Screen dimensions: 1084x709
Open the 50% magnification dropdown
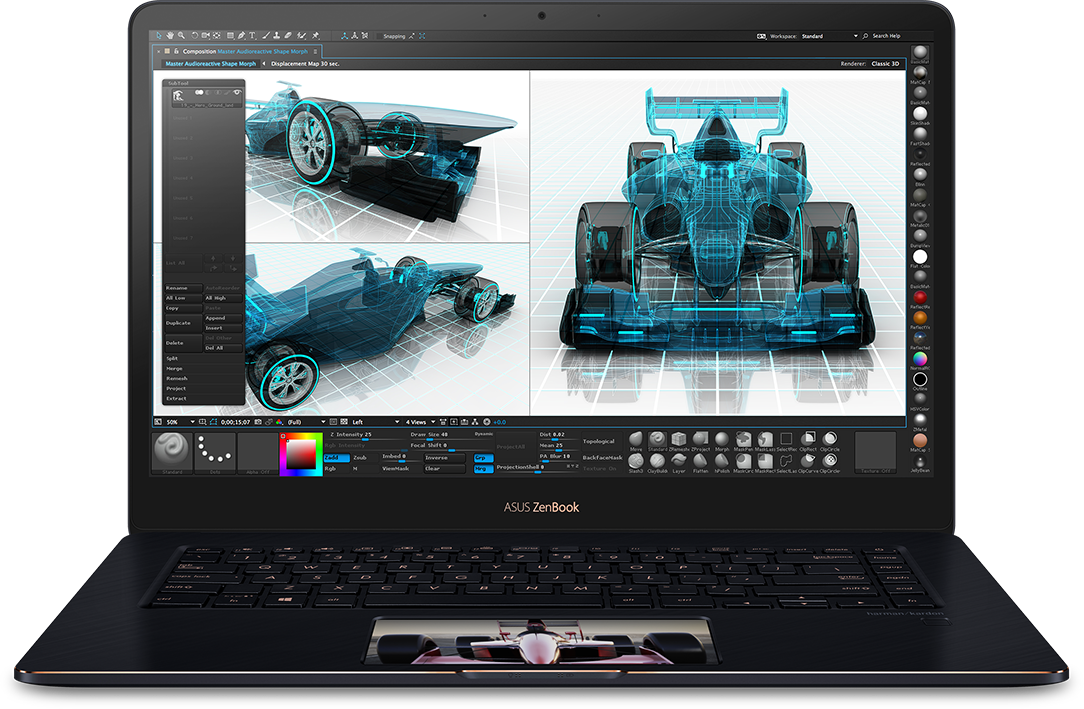click(x=176, y=422)
